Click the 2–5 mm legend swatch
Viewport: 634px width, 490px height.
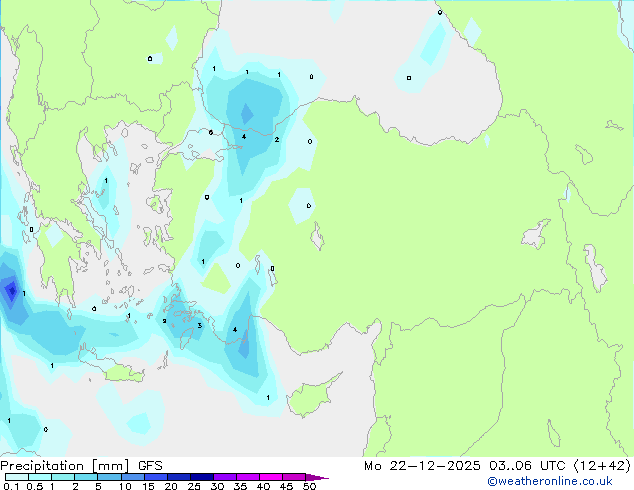pos(86,477)
